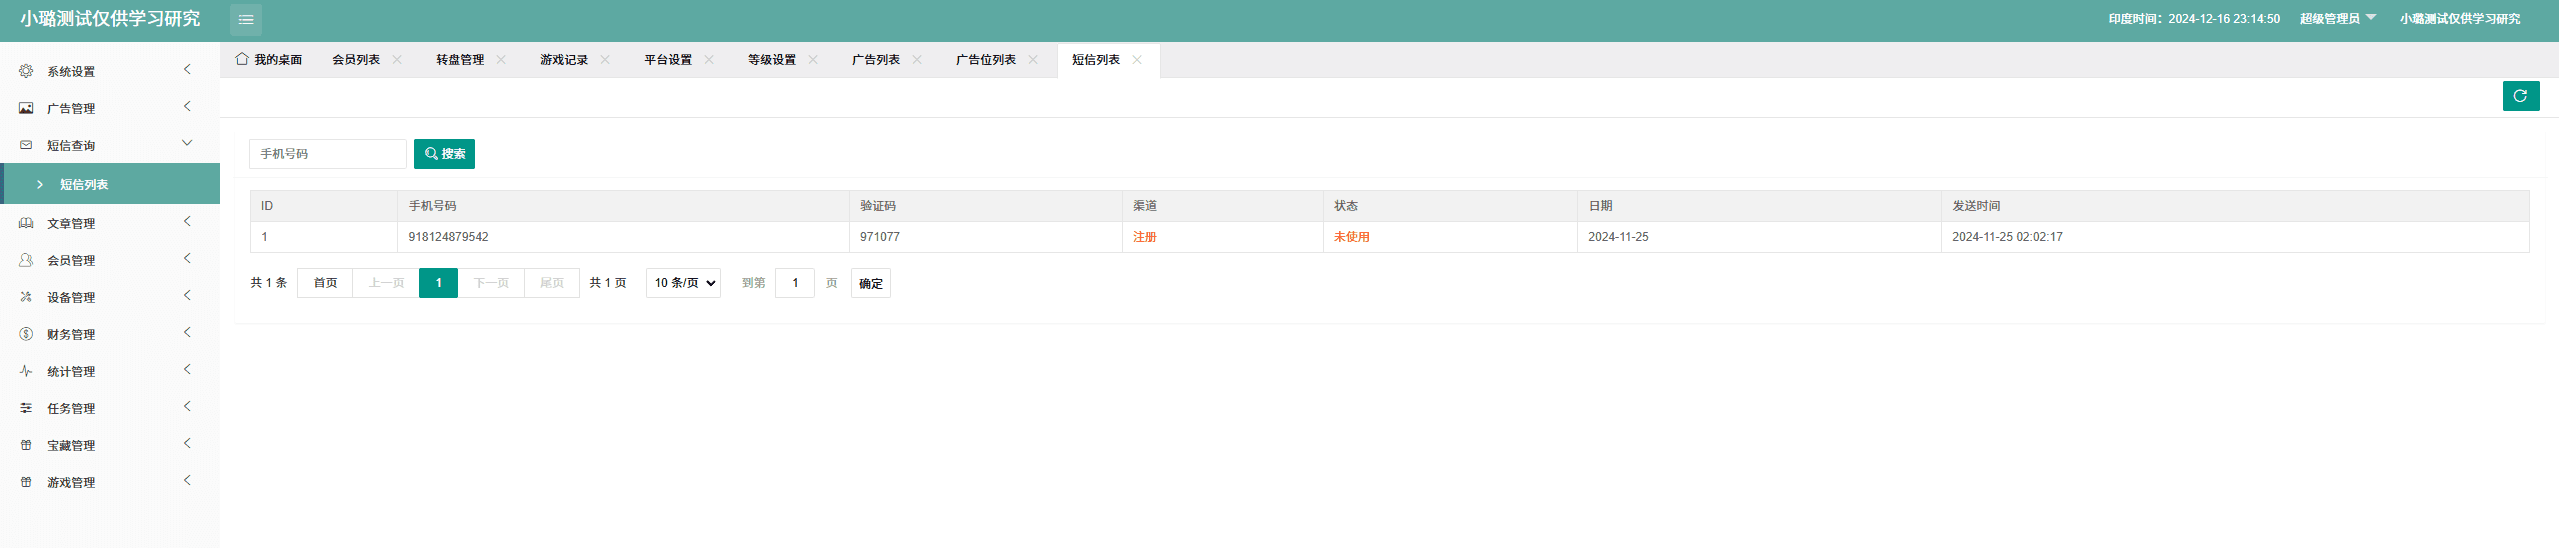Screen dimensions: 2559x548
Task: Click the 搜索 search button
Action: (444, 154)
